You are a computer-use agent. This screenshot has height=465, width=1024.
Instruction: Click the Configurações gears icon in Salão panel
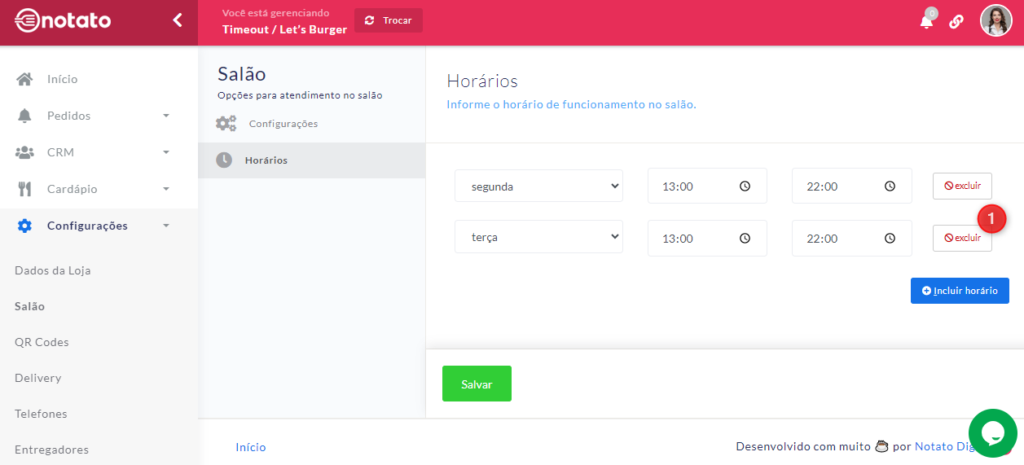pyautogui.click(x=226, y=124)
